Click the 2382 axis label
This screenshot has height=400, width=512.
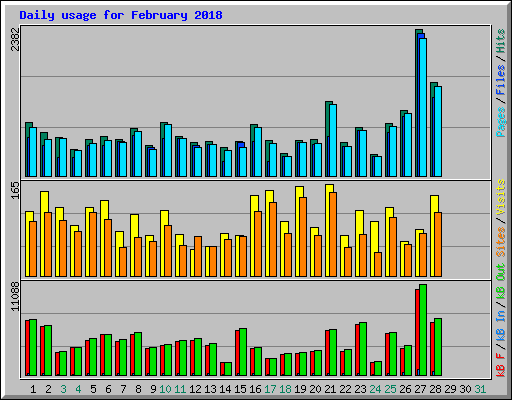15,39
